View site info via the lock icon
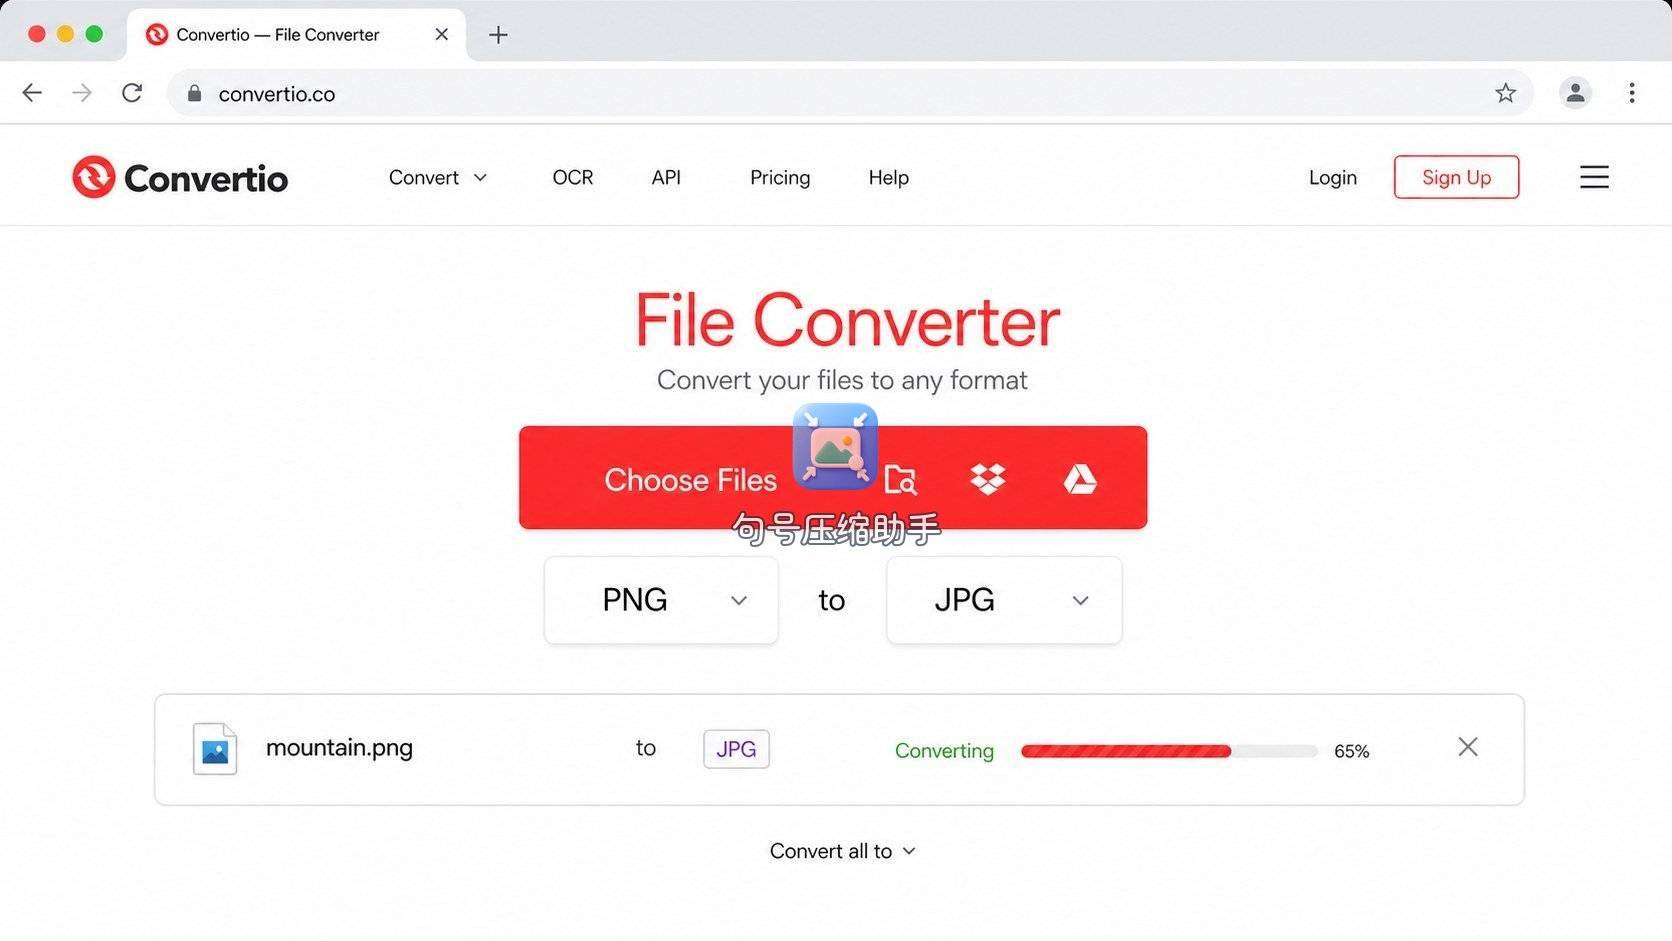1672x941 pixels. tap(194, 93)
